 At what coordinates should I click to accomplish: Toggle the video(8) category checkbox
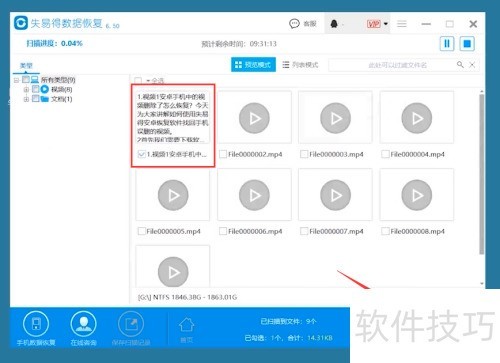pos(35,89)
